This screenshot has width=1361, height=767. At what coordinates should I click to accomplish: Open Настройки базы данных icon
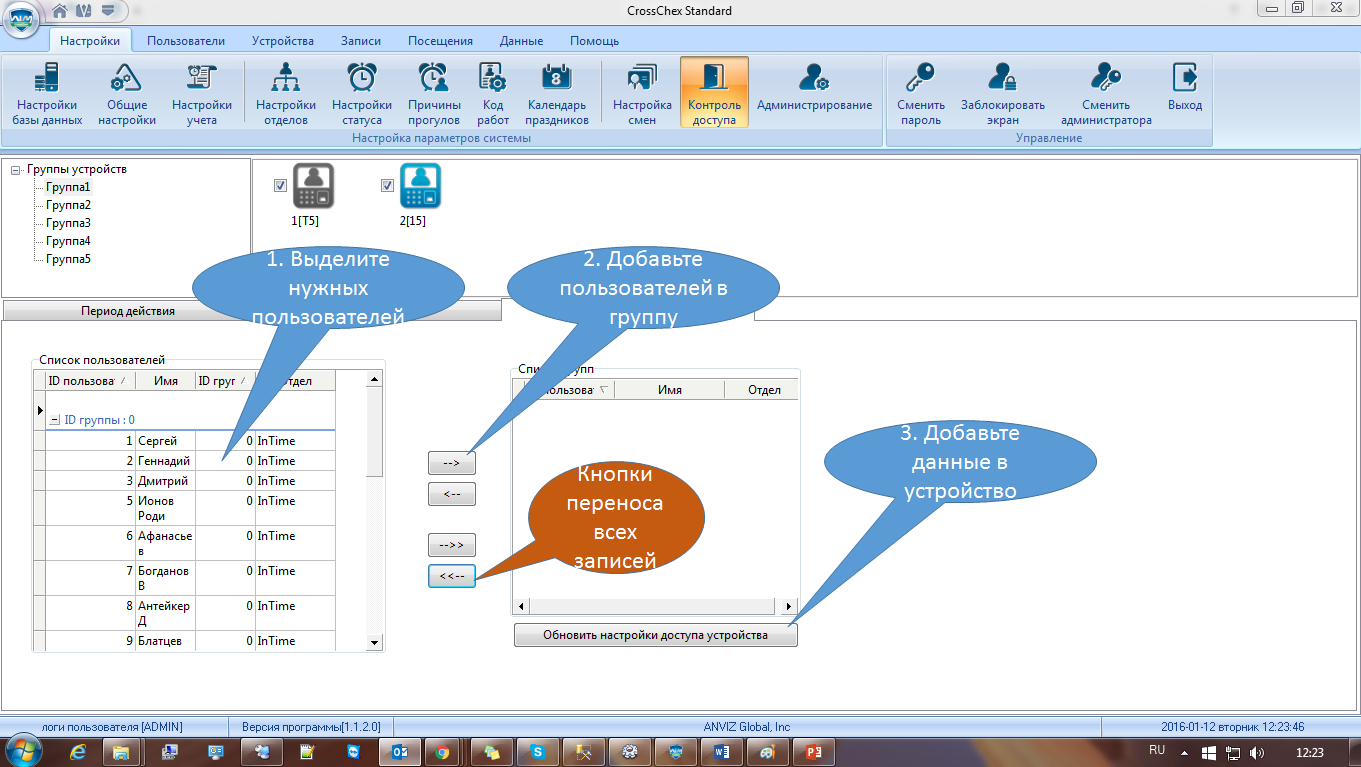[47, 78]
